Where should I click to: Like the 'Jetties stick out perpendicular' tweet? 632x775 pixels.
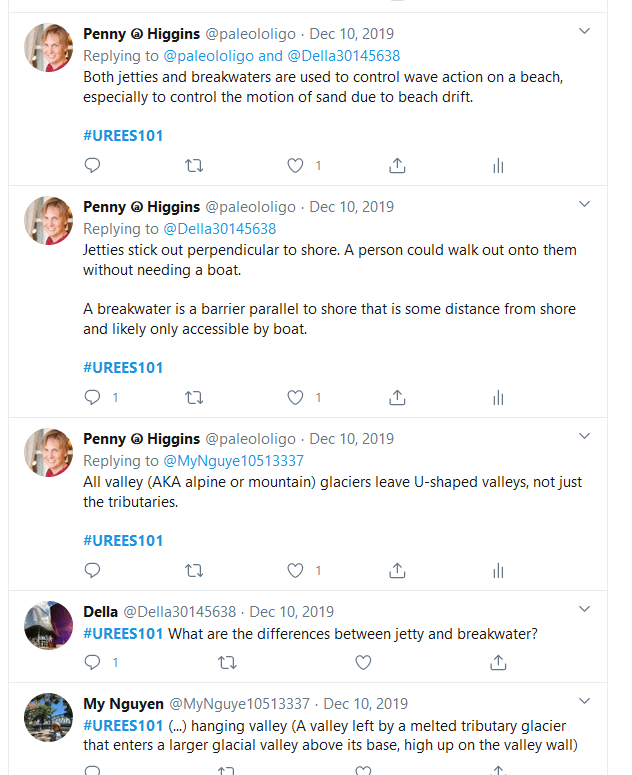pos(295,398)
